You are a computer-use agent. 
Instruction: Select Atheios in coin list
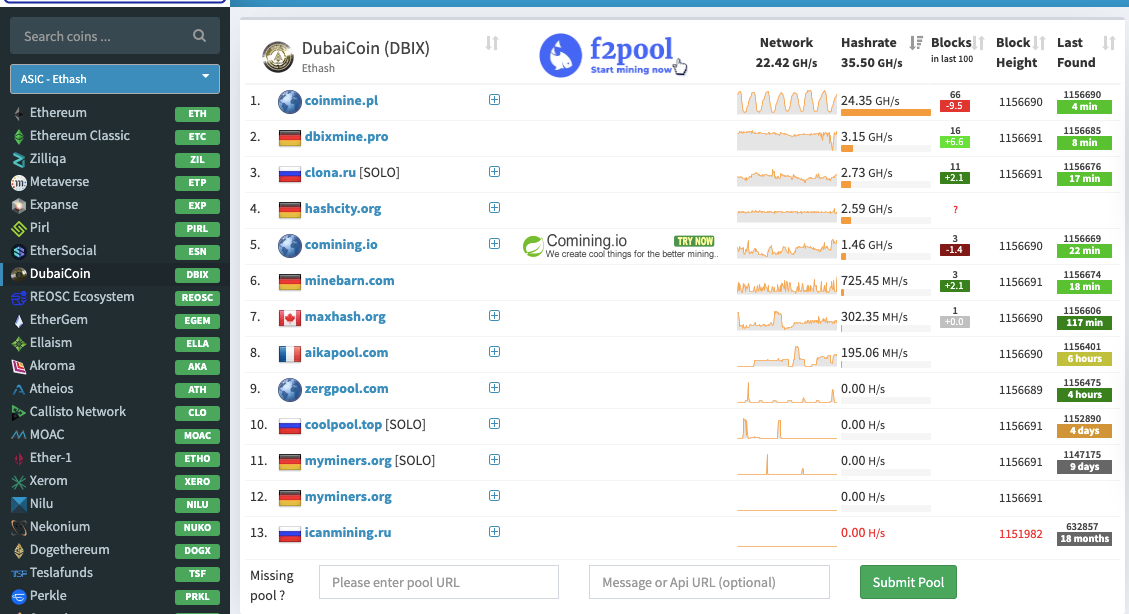pyautogui.click(x=51, y=389)
